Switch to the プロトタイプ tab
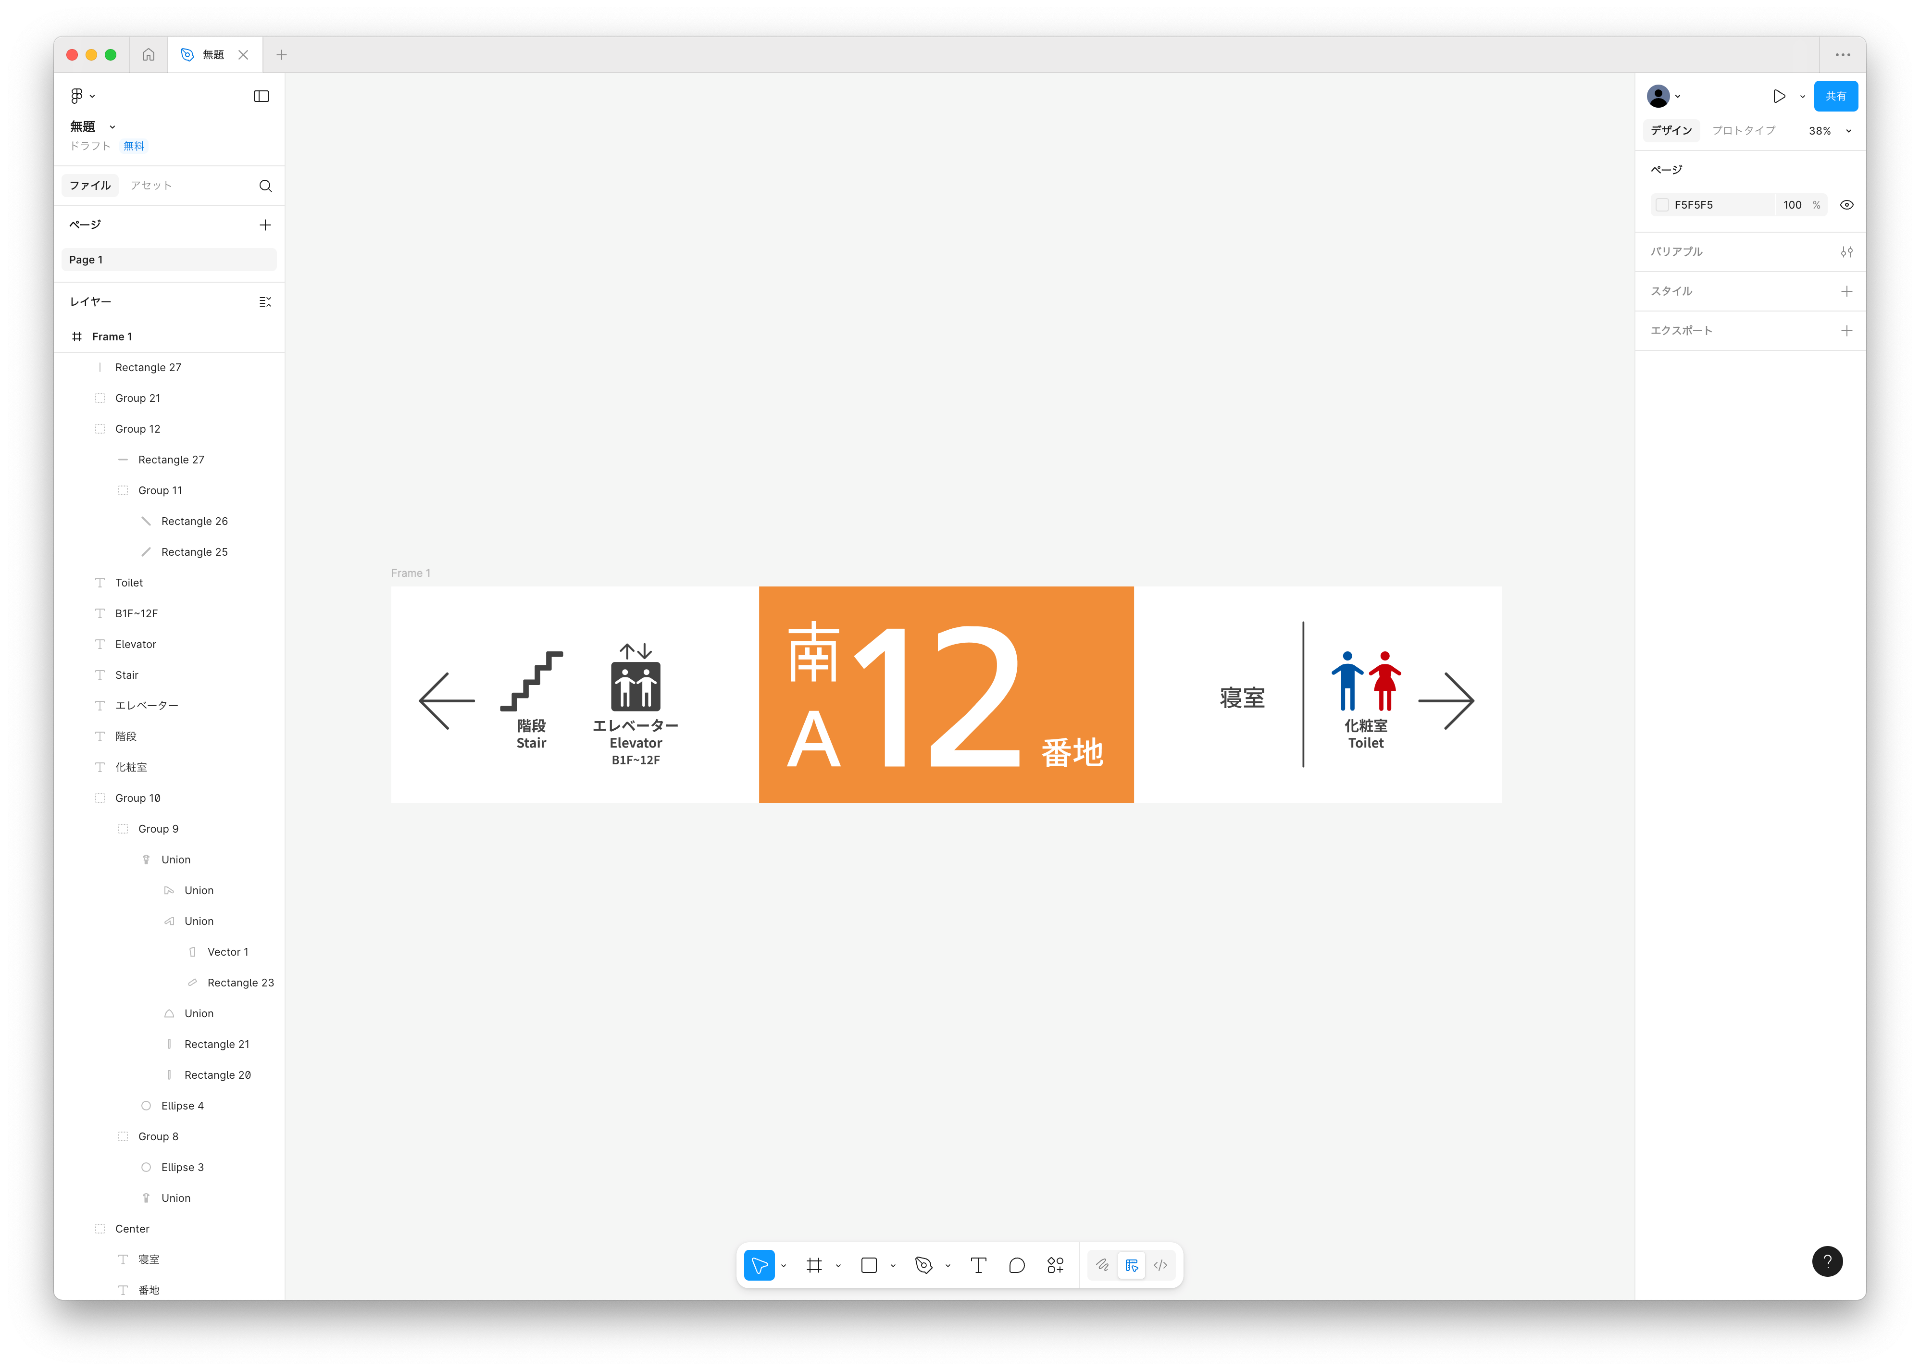 1743,131
